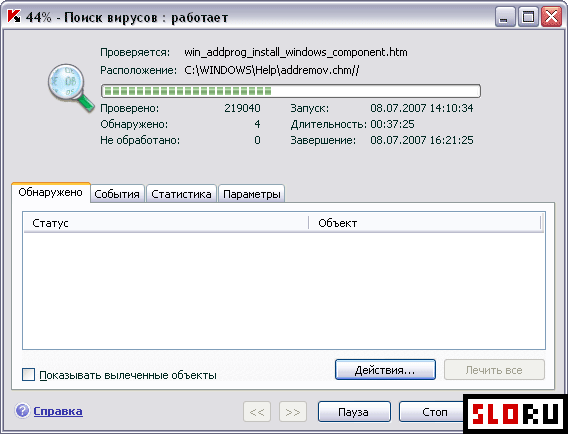The width and height of the screenshot is (568, 434).
Task: Select the Обнаружено tab
Action: click(x=51, y=192)
